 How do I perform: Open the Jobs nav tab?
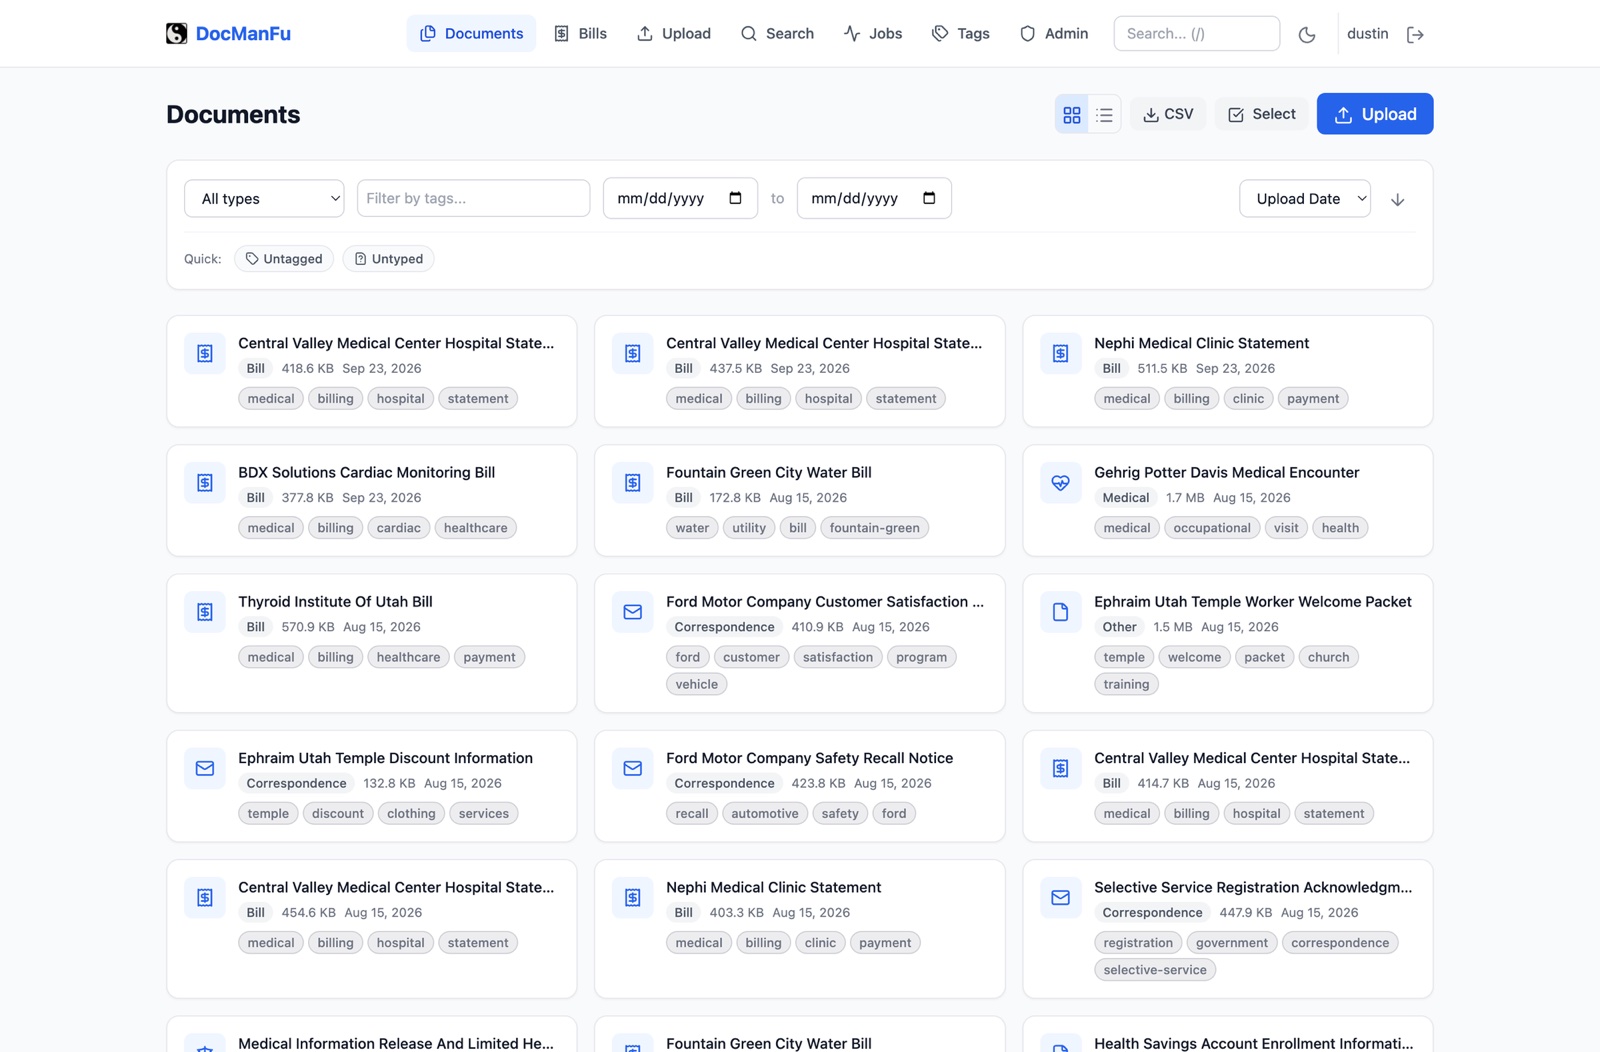click(x=872, y=34)
